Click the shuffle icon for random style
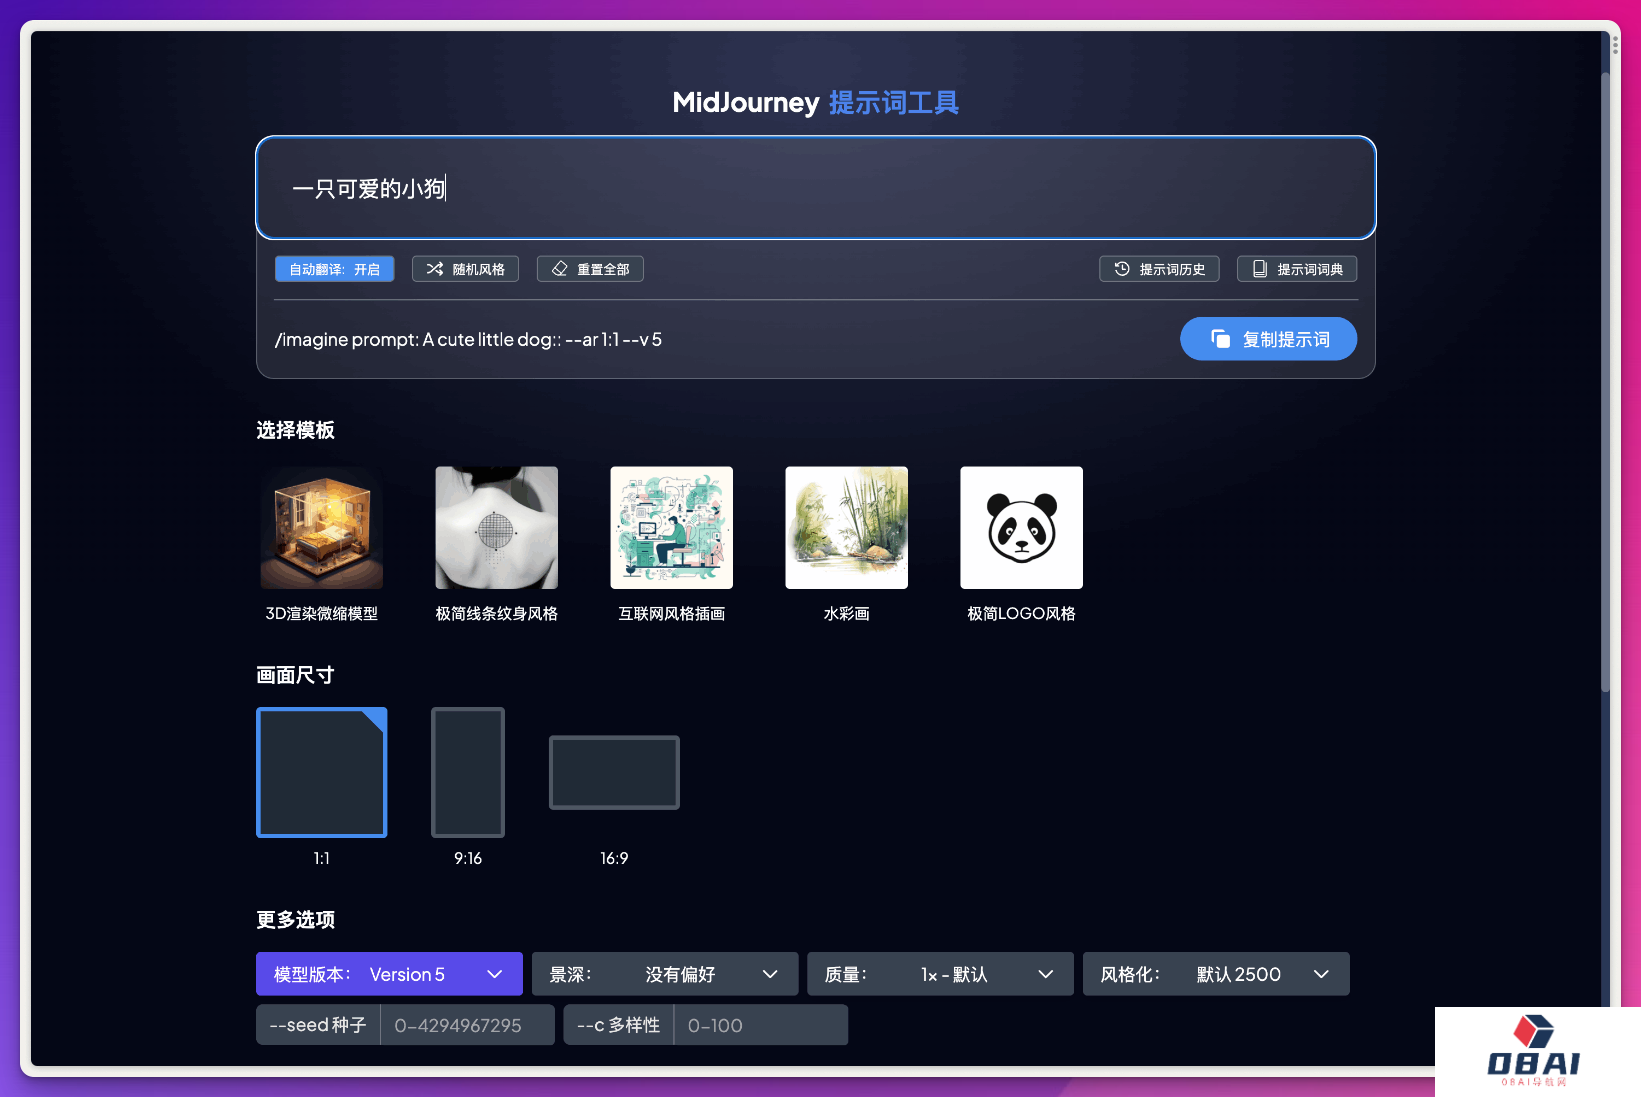 coord(435,269)
